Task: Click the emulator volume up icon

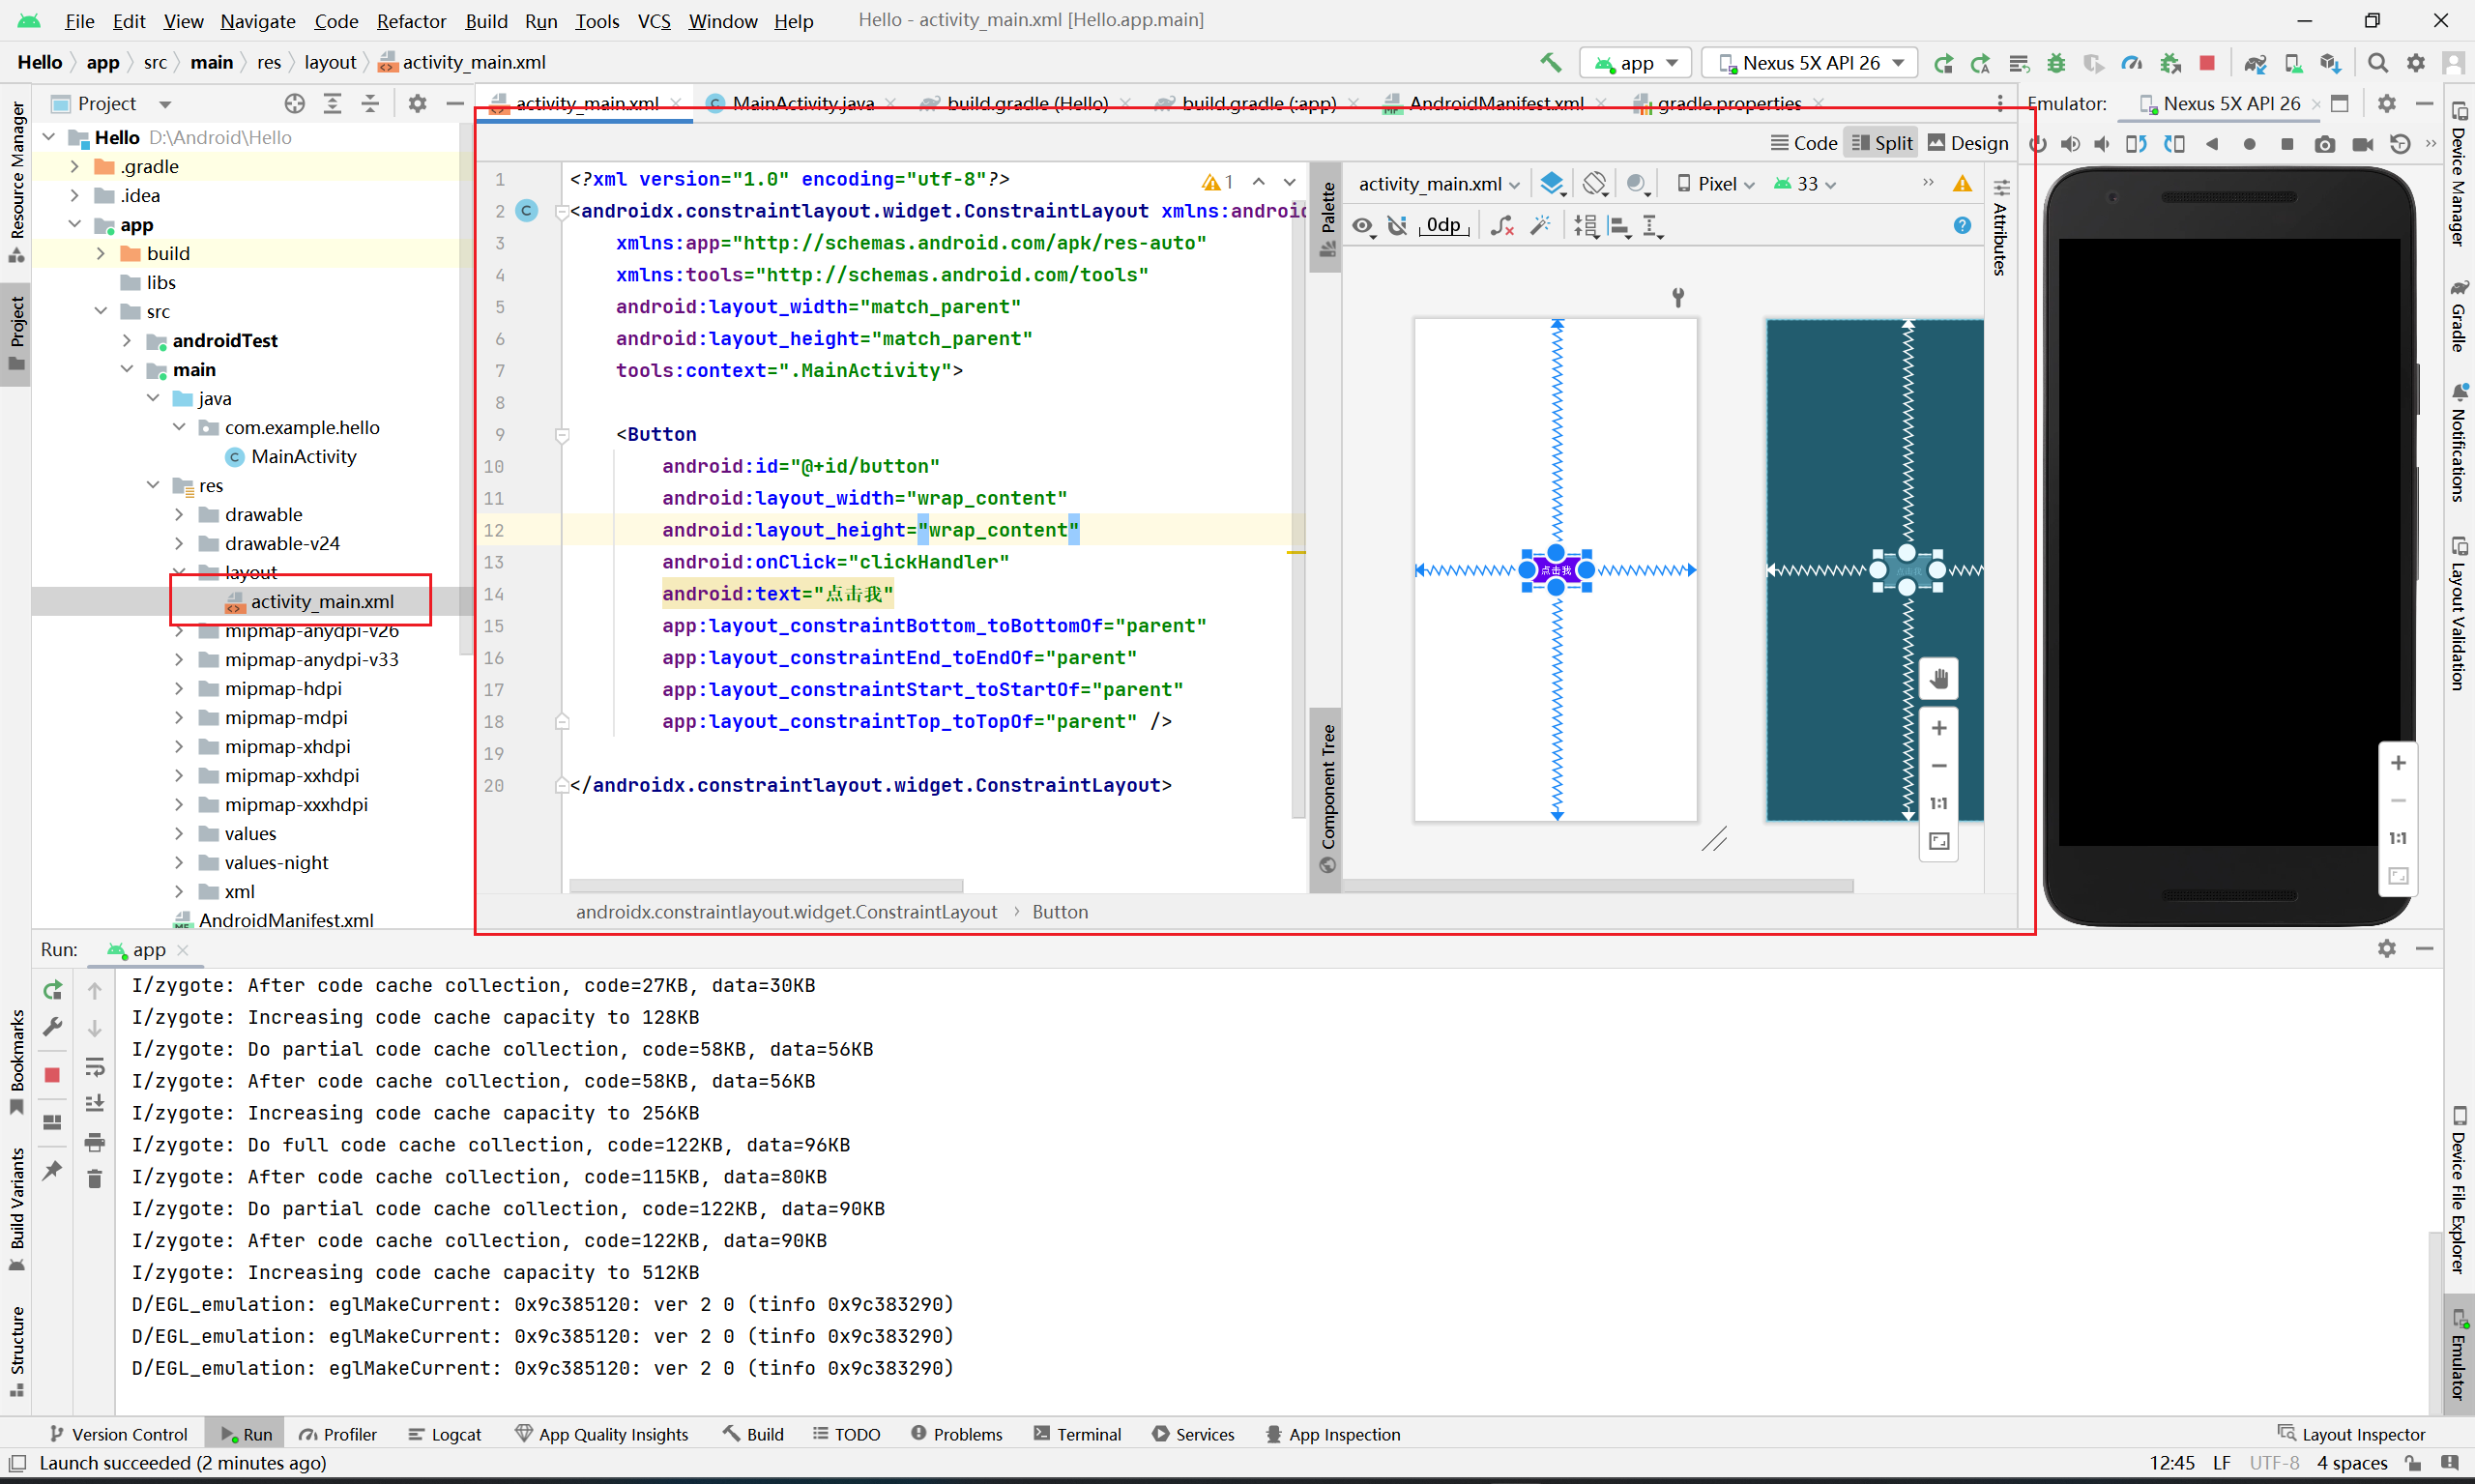Action: [x=2070, y=144]
